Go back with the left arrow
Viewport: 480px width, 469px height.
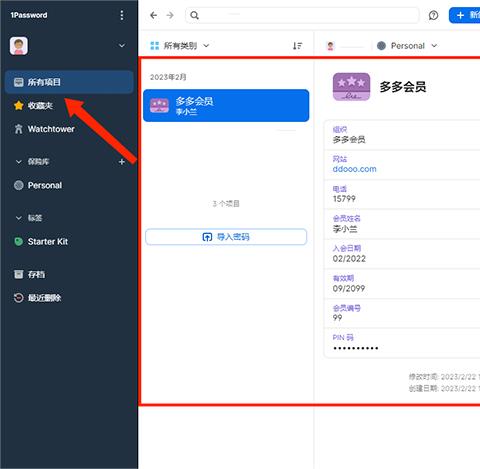point(154,15)
